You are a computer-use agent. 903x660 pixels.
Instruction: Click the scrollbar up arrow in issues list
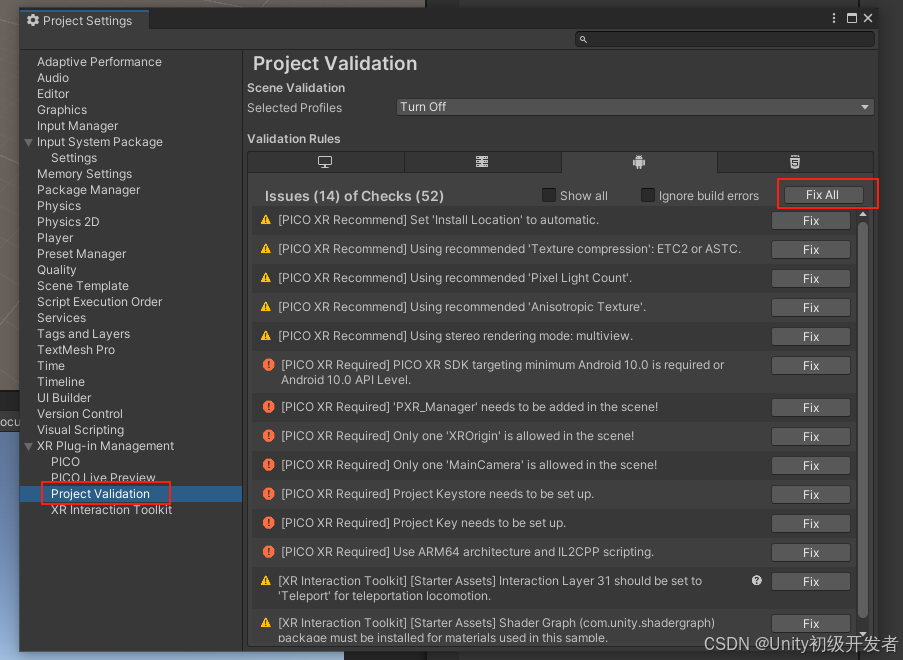[x=862, y=215]
